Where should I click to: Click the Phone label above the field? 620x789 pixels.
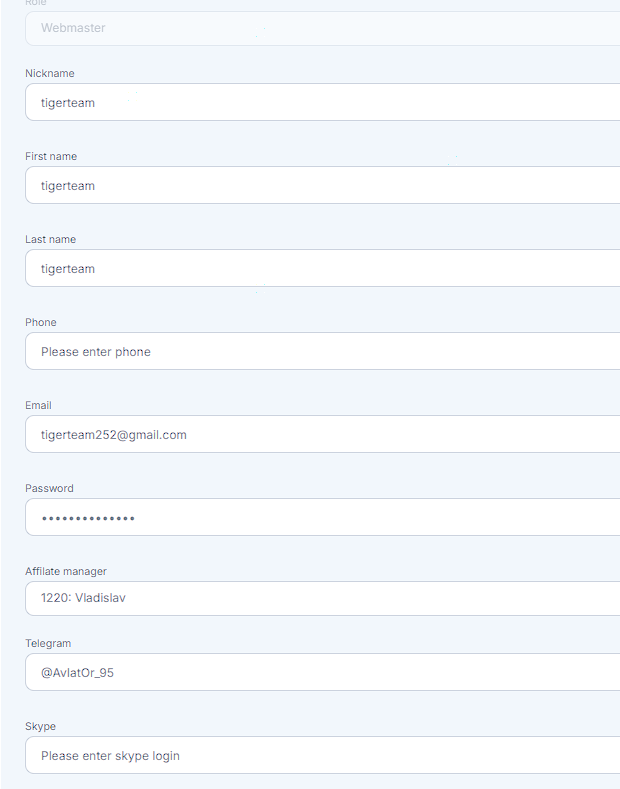[41, 323]
